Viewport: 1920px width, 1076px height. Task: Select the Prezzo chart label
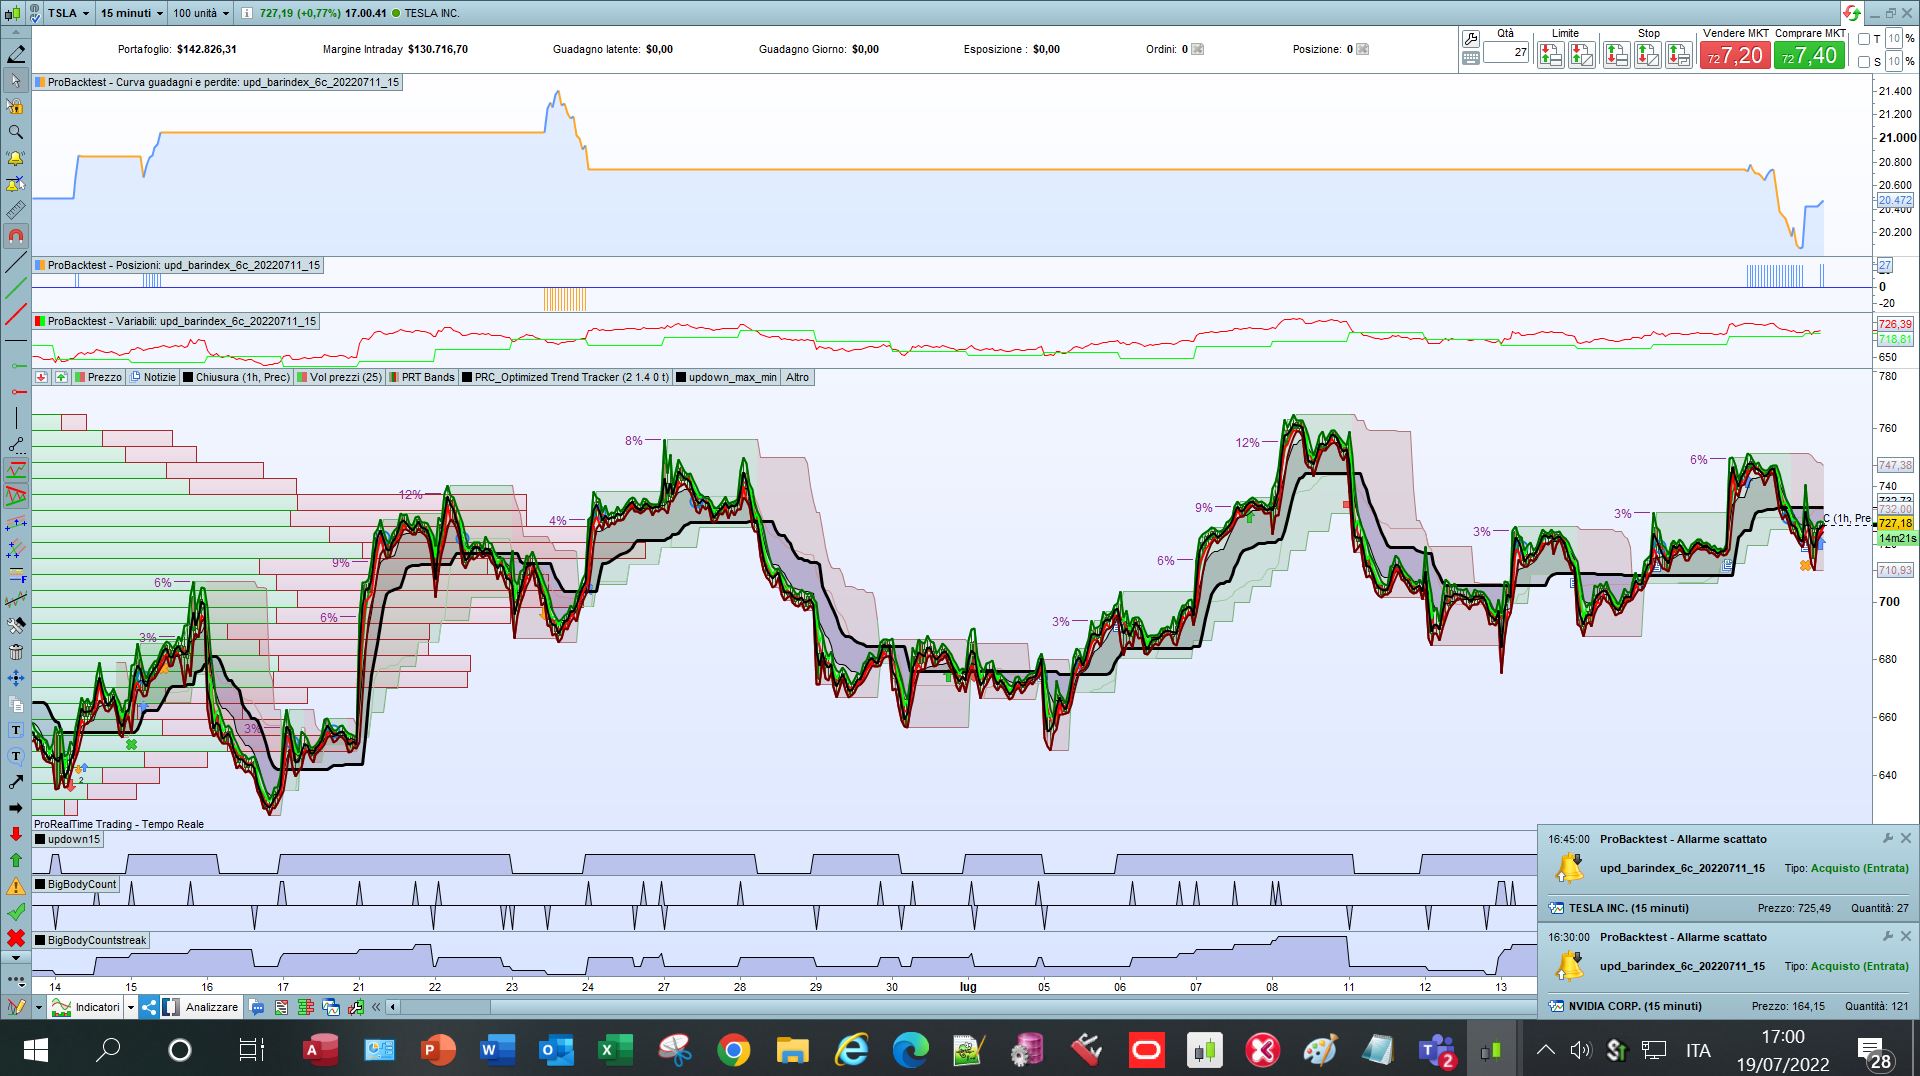point(98,377)
